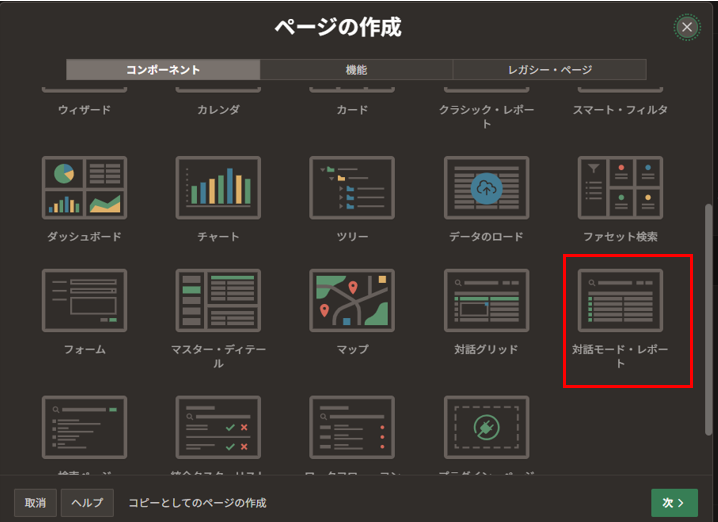718x522 pixels.
Task: Choose the チャート bar chart icon
Action: pos(218,187)
